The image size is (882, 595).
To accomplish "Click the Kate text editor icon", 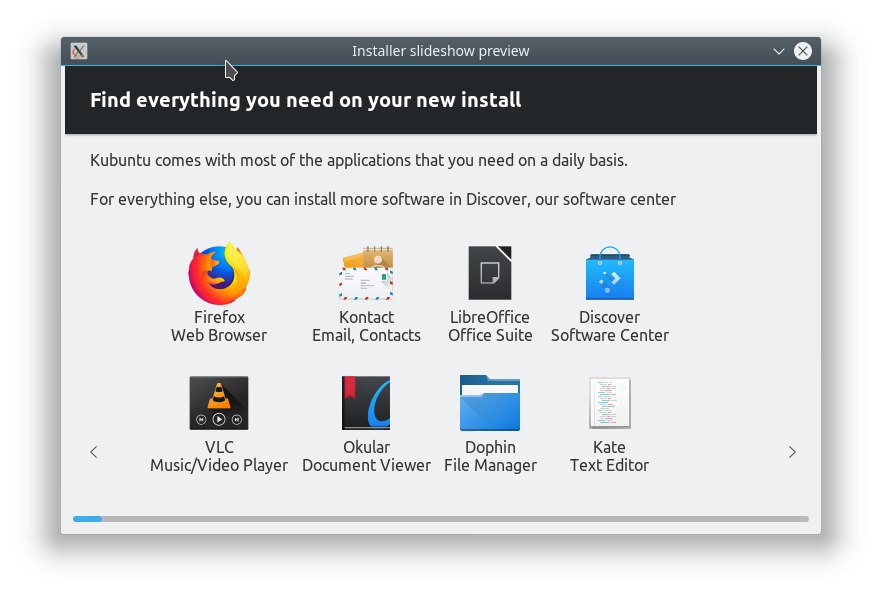I will (x=610, y=403).
